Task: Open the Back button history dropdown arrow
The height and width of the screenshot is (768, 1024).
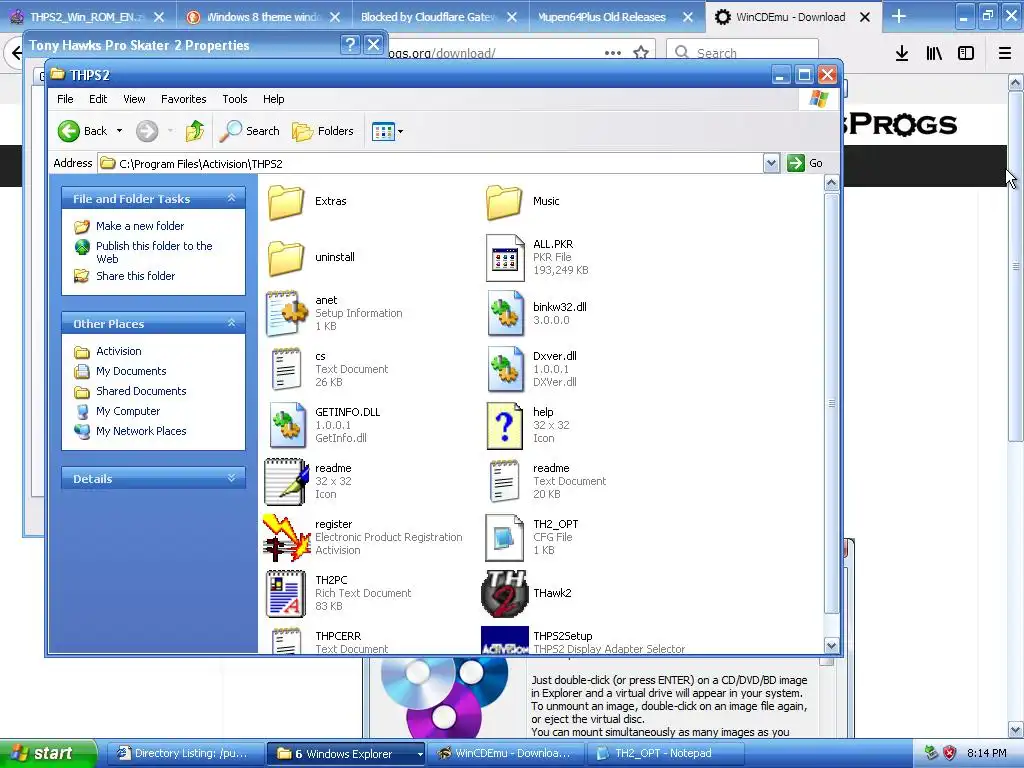Action: click(120, 131)
